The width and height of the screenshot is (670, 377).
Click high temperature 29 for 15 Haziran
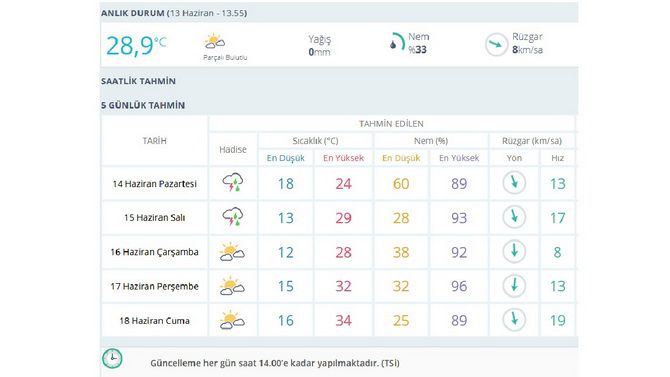[x=344, y=218]
